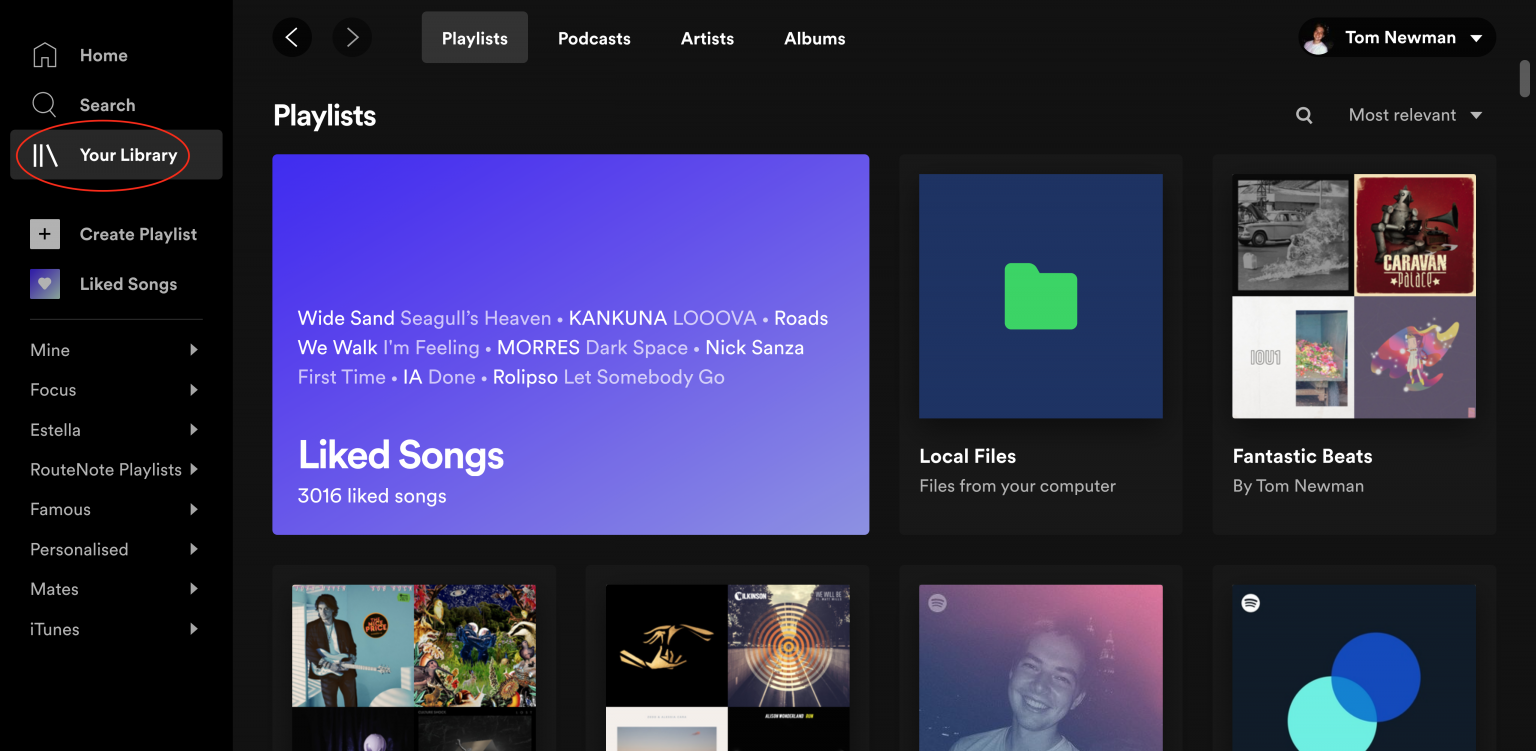Screen dimensions: 1536x751
Task: Switch to the Artists tab
Action: [707, 39]
